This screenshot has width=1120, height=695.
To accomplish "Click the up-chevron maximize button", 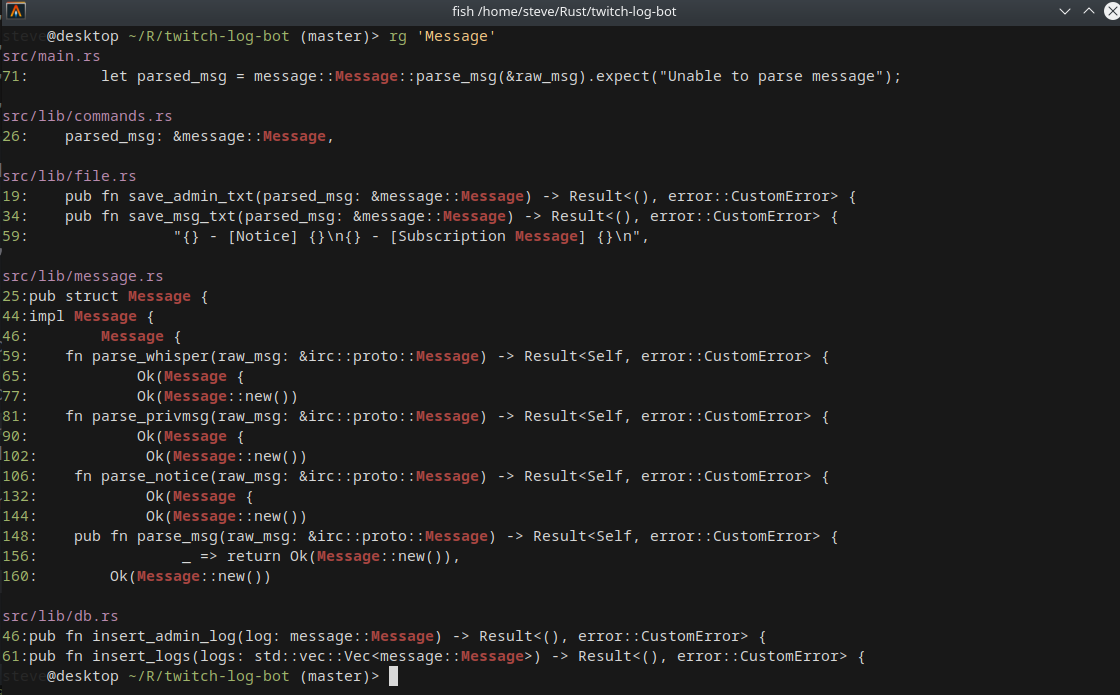I will click(1089, 11).
